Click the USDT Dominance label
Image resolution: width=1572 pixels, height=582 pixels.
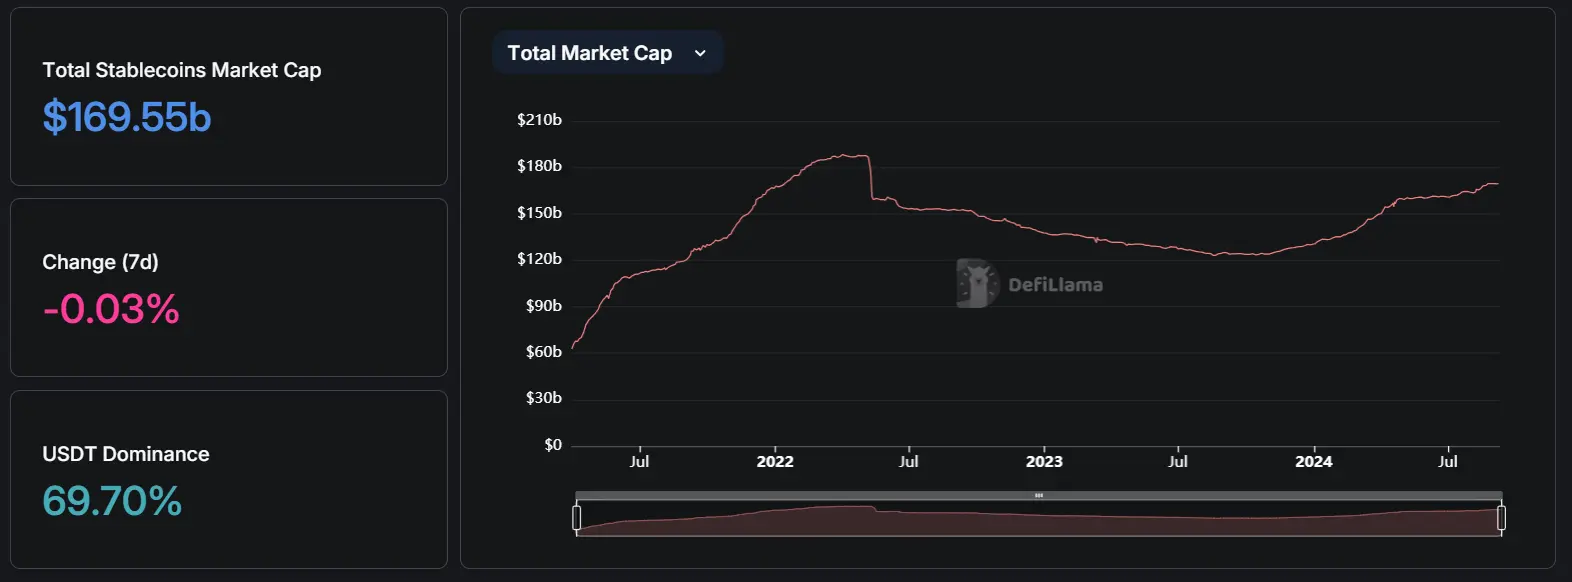126,454
